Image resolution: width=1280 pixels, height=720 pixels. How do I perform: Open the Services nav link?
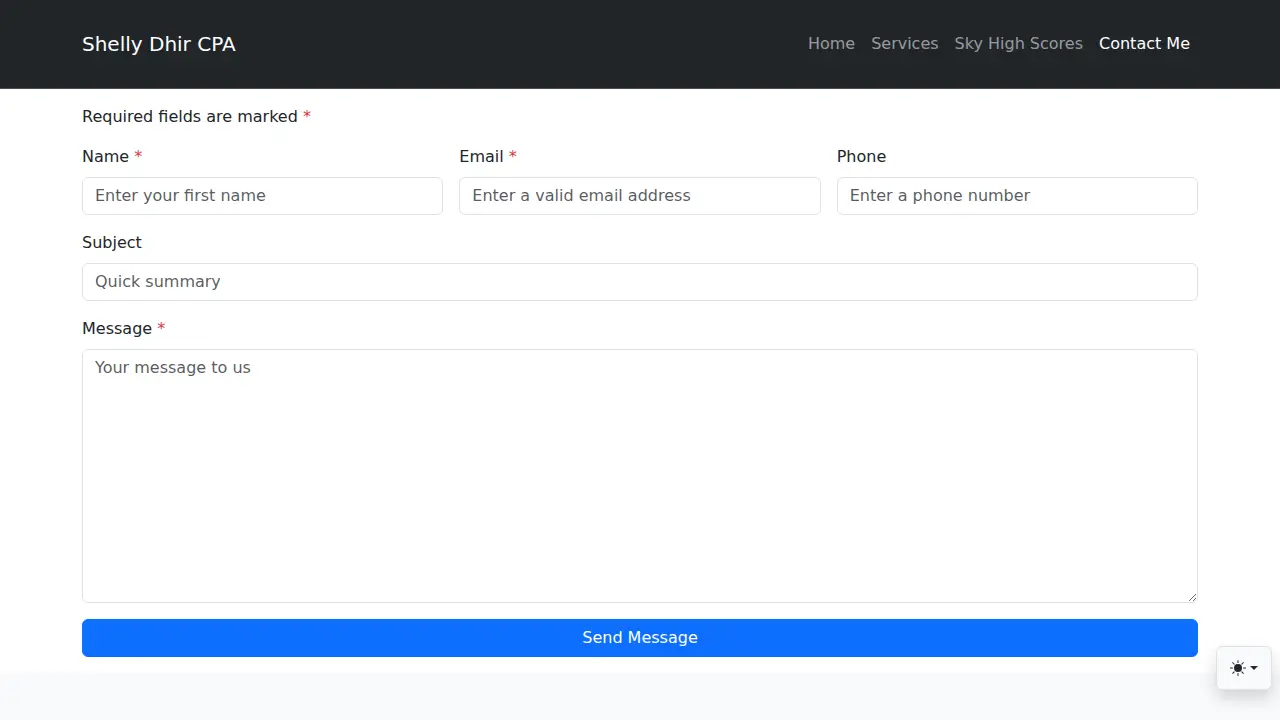click(x=904, y=44)
